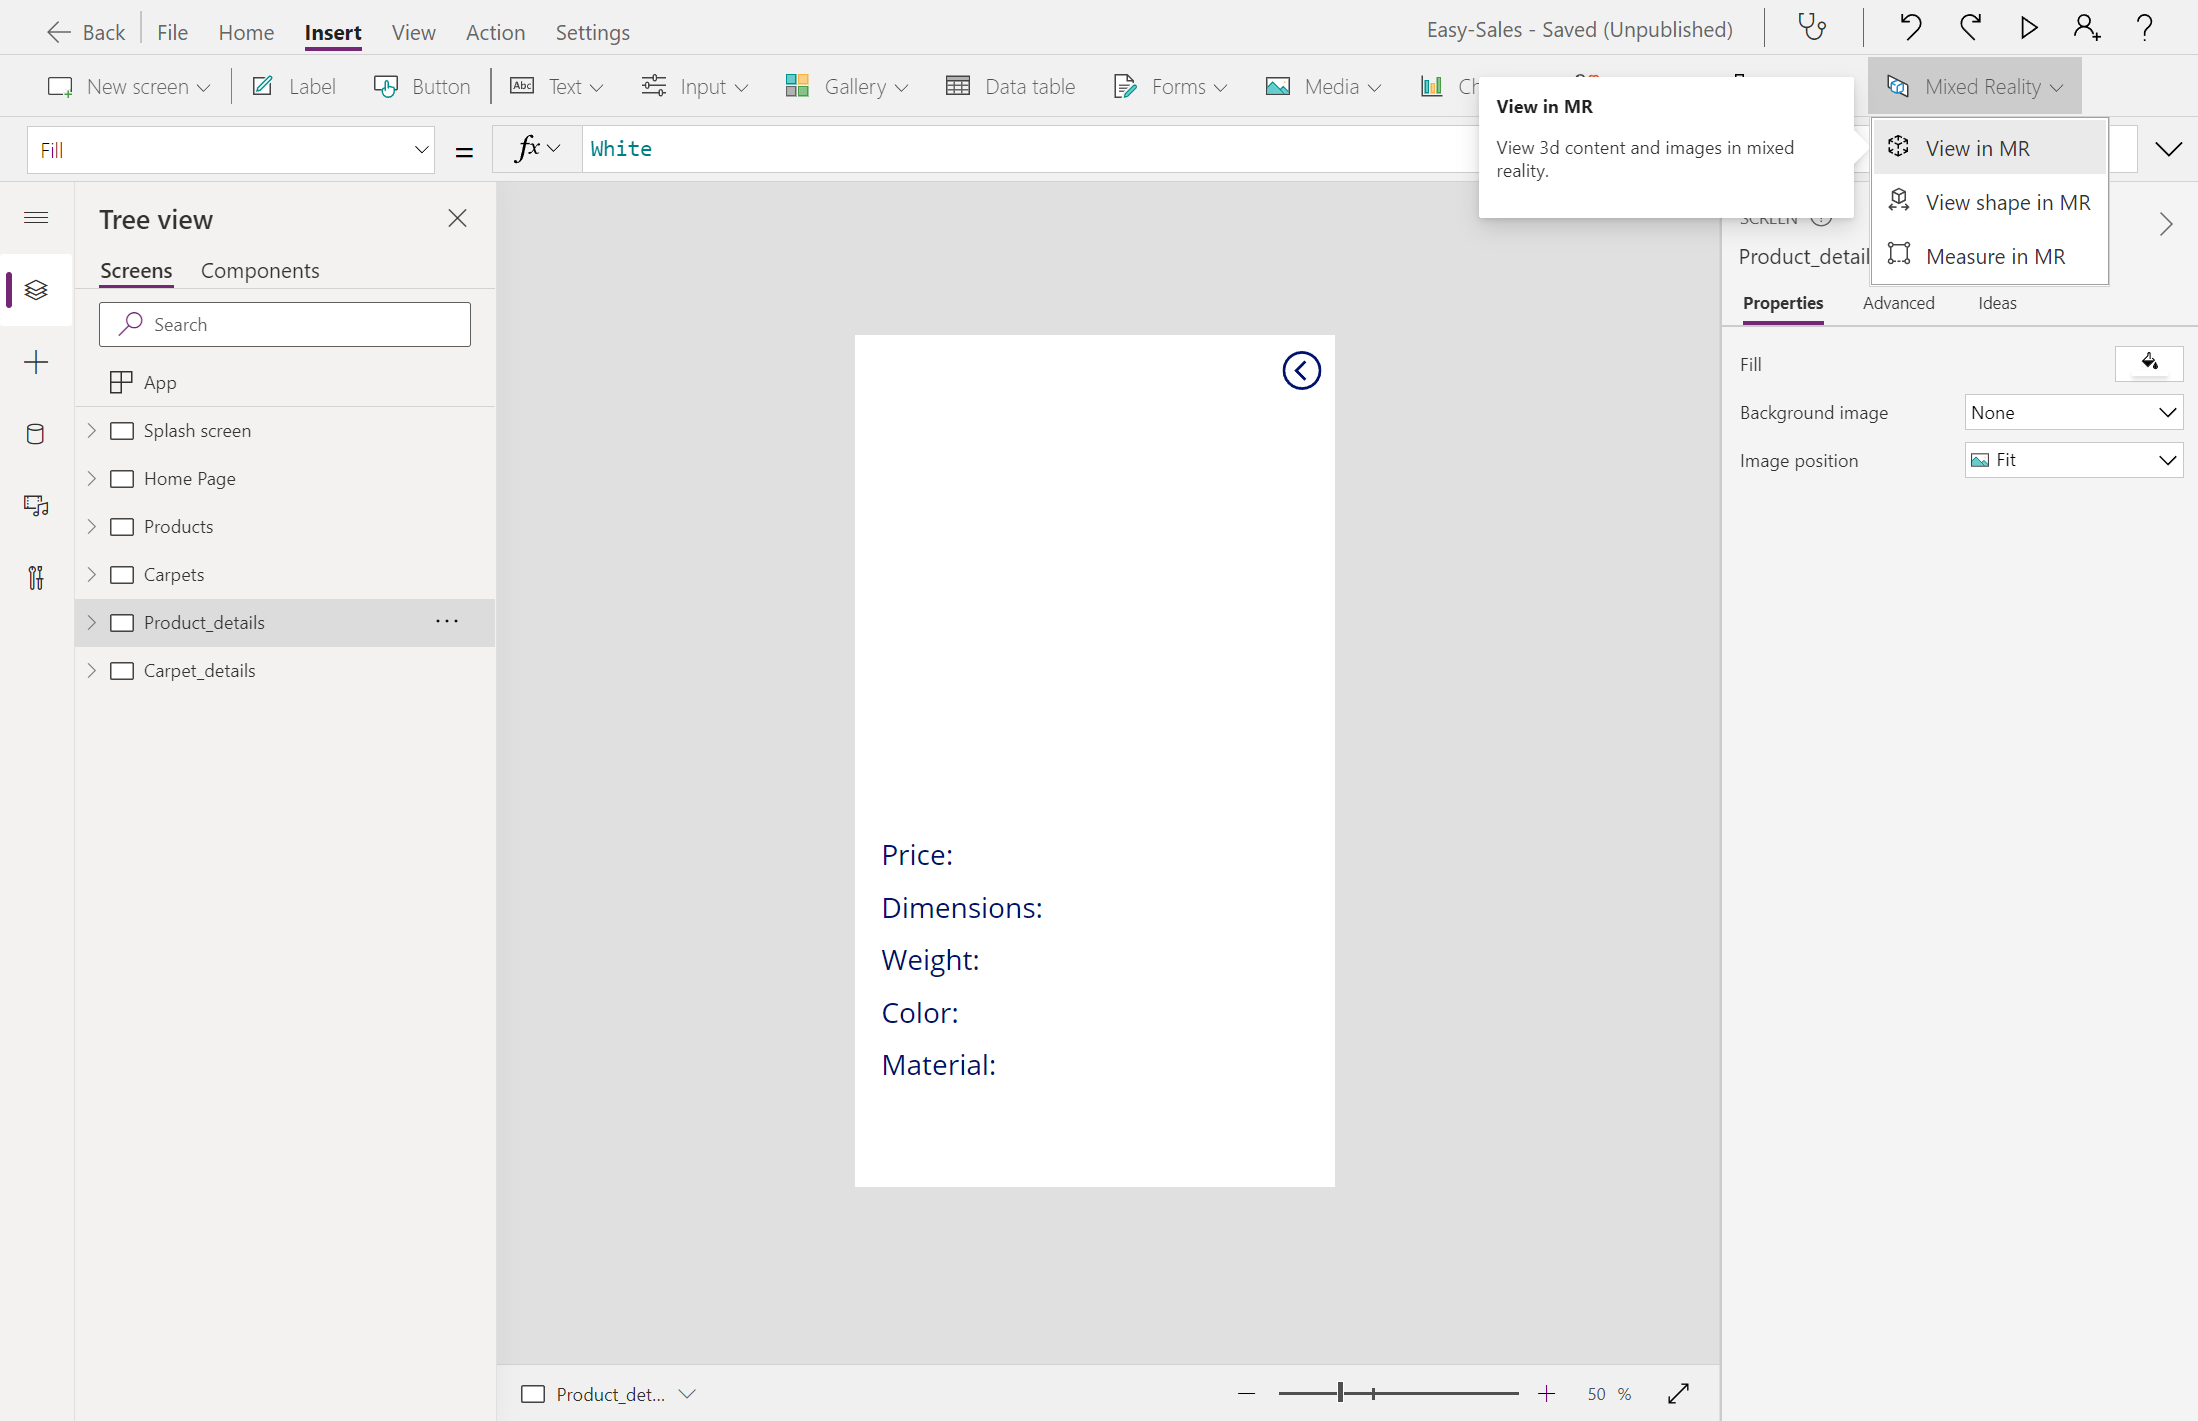Click the Fit to window icon
Viewport: 2198px width, 1421px height.
(x=1678, y=1393)
